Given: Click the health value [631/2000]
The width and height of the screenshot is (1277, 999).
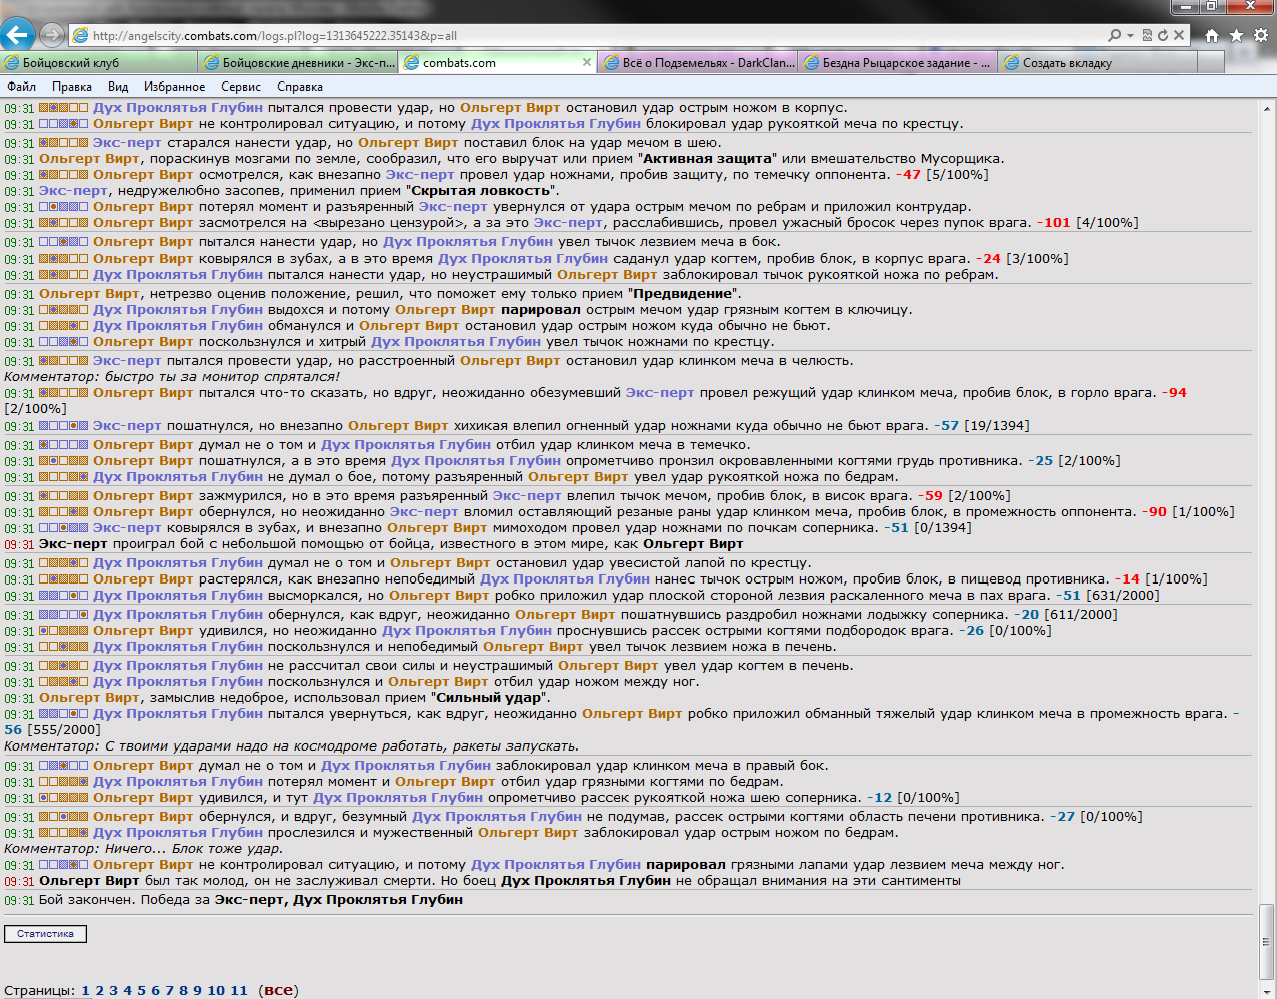Looking at the screenshot, I should [x=1123, y=596].
